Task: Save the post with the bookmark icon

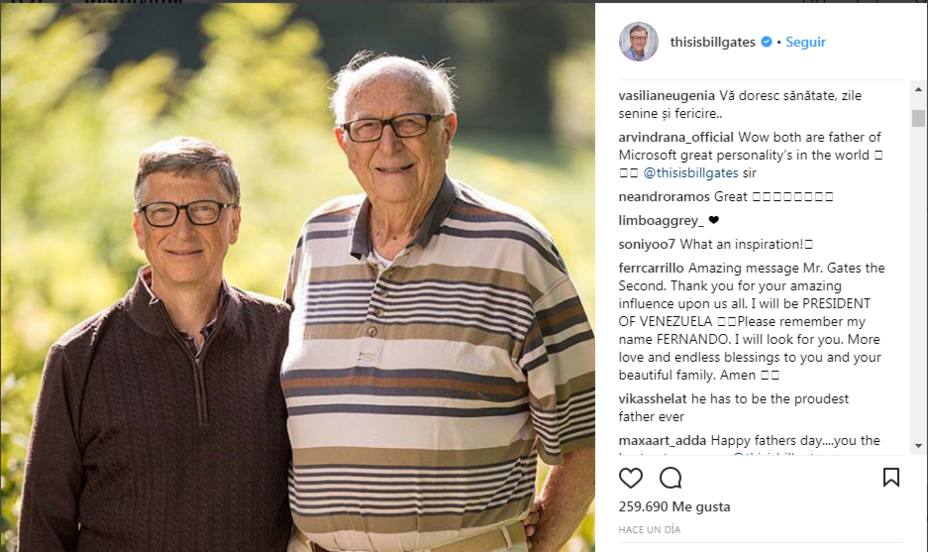Action: coord(891,477)
